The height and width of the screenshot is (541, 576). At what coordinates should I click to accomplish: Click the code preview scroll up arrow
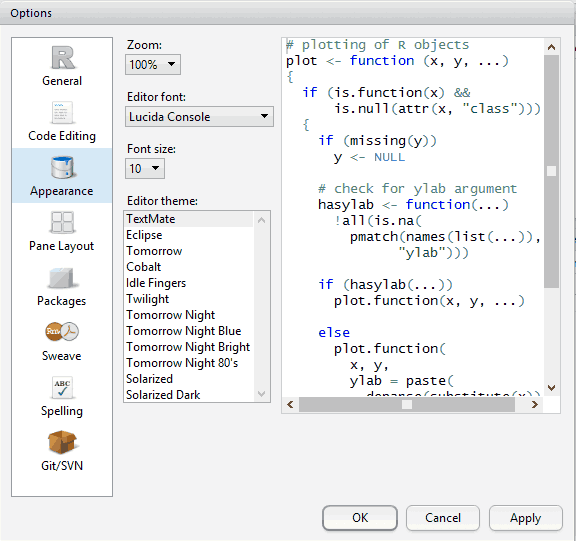pos(551,47)
